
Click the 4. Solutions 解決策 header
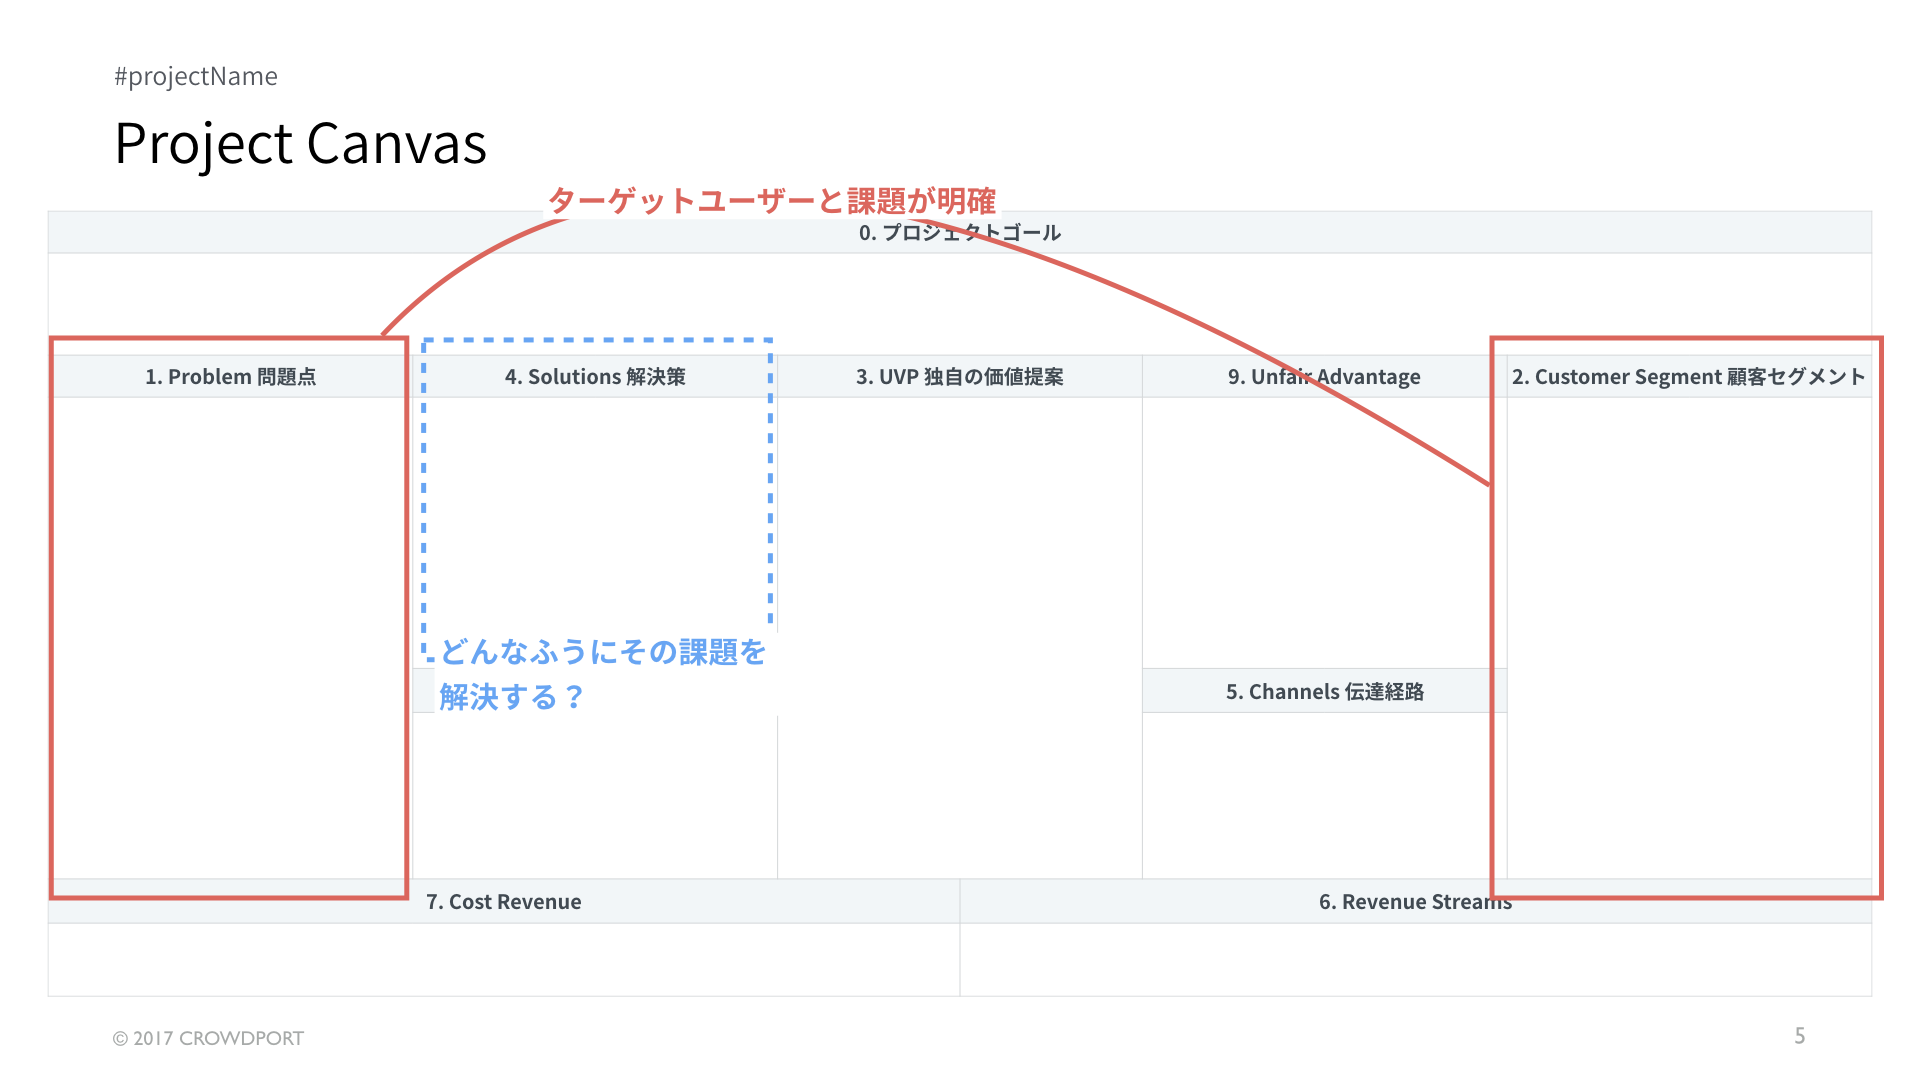(x=595, y=377)
